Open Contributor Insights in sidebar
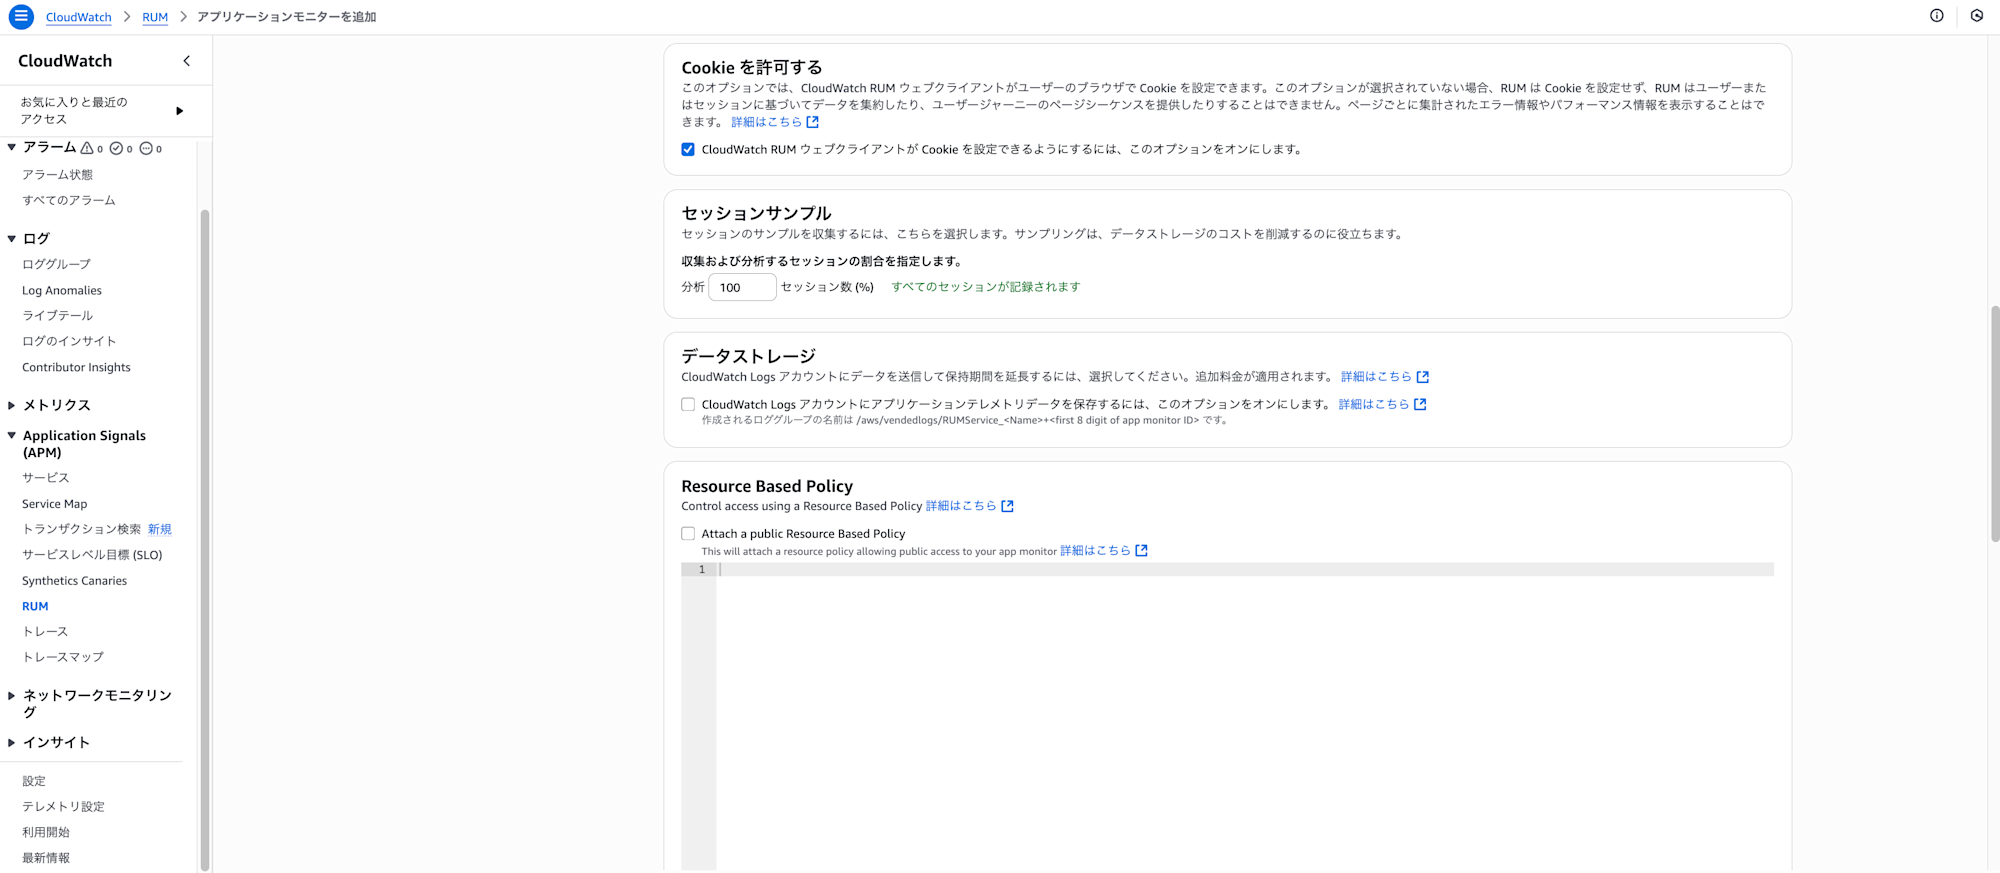Image resolution: width=2000 pixels, height=873 pixels. (x=76, y=367)
